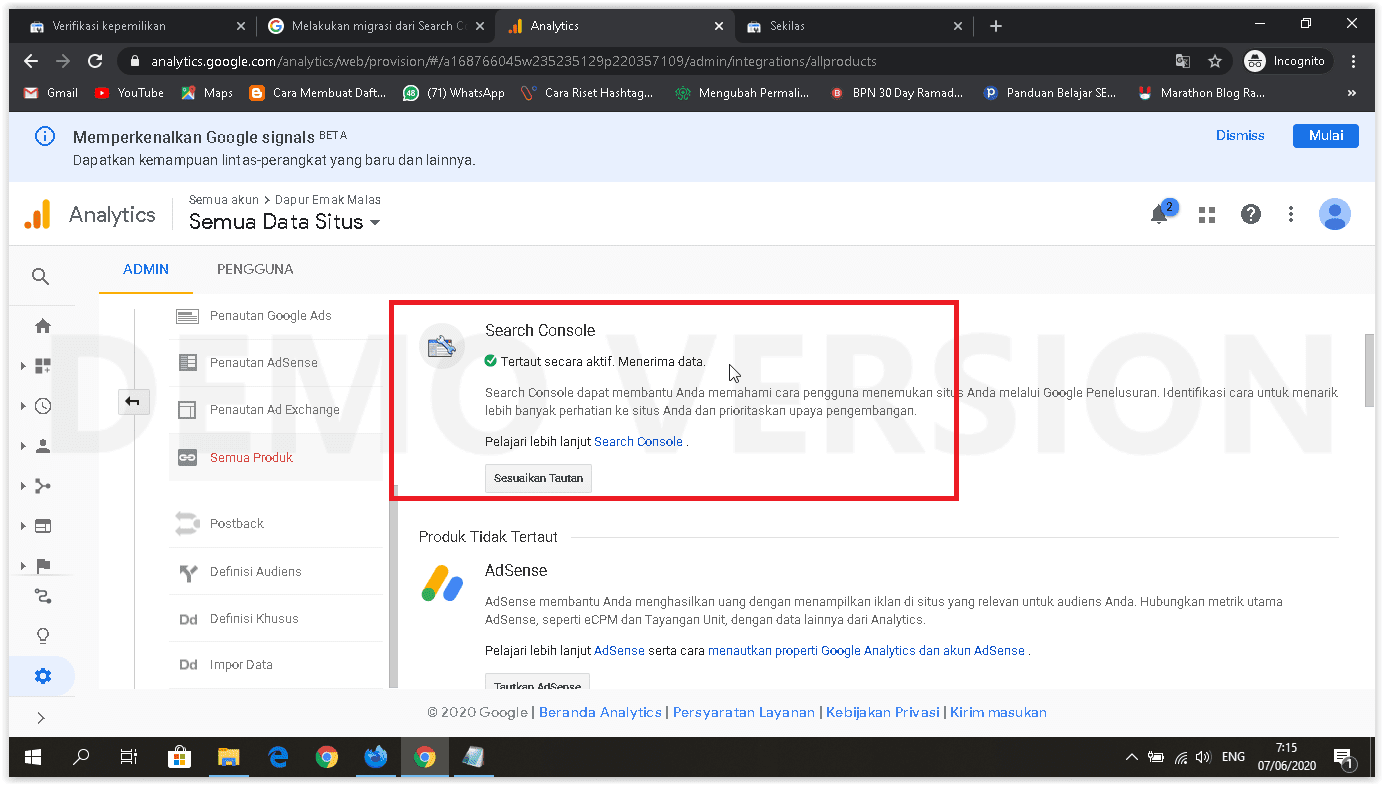Bookmark this page with star icon
Viewport: 1383px width, 785px height.
click(1215, 61)
